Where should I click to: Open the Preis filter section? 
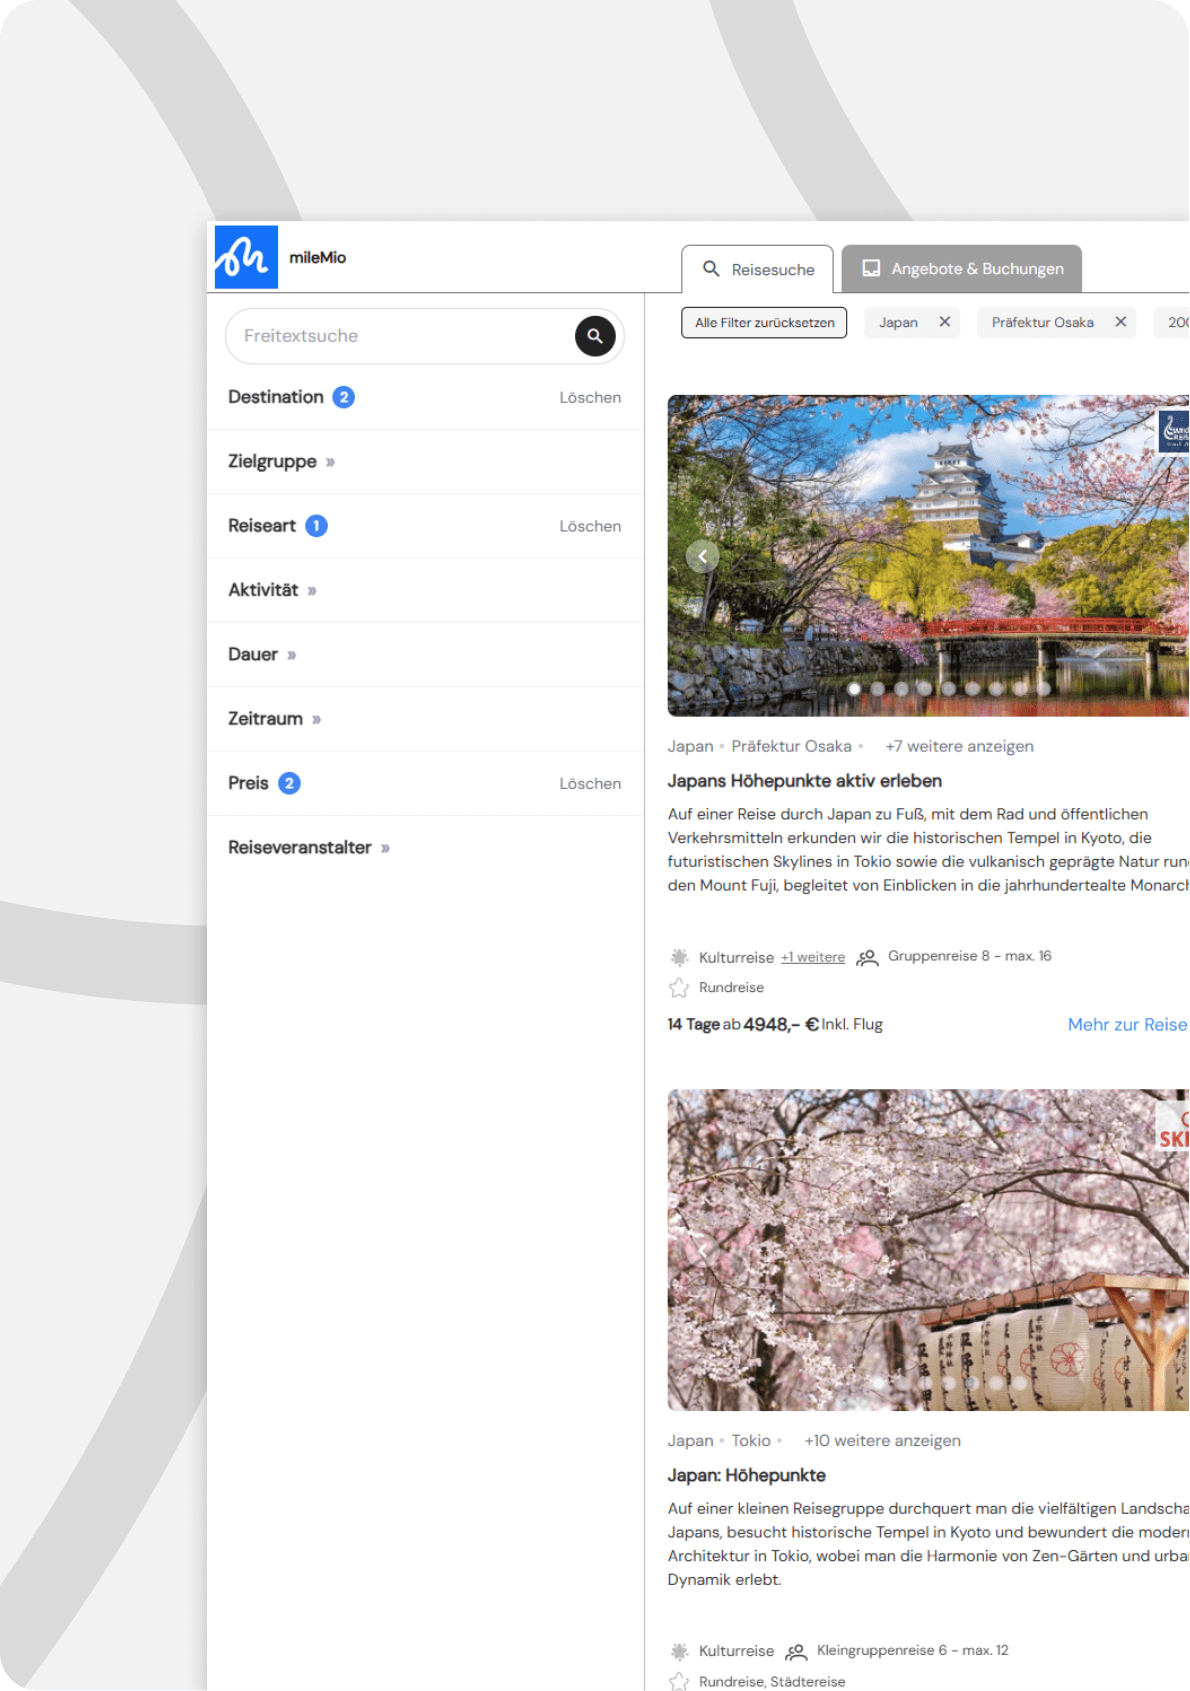point(248,783)
